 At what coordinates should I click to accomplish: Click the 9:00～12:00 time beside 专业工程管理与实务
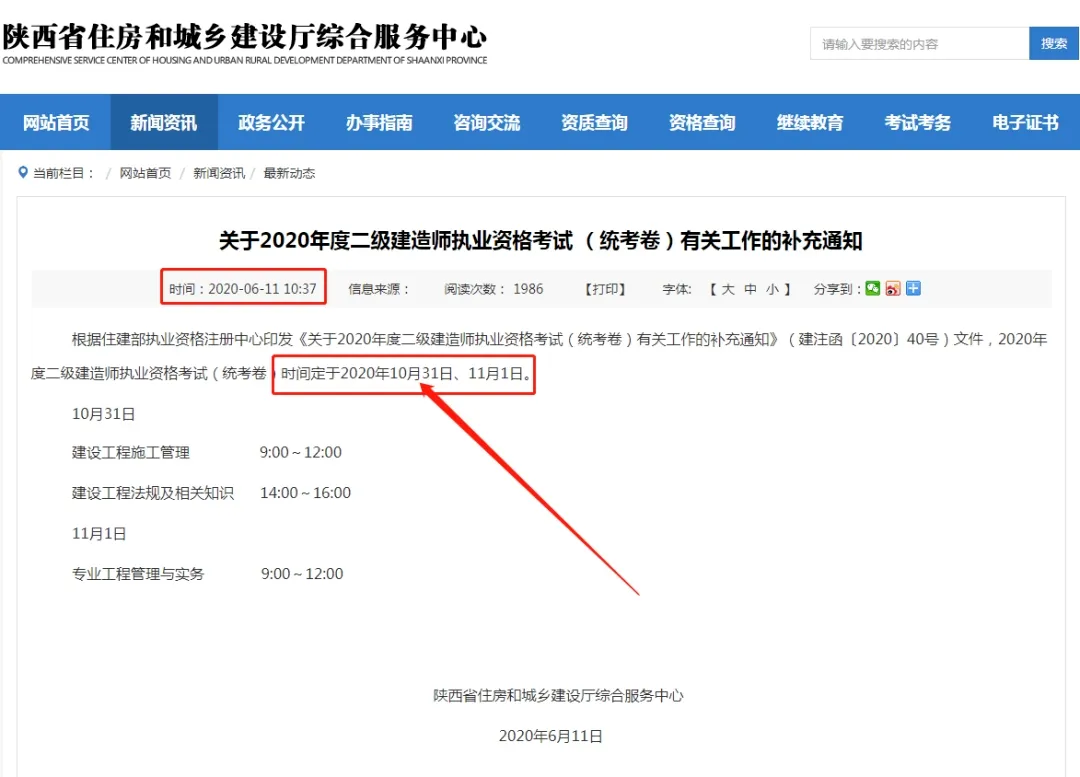coord(302,574)
